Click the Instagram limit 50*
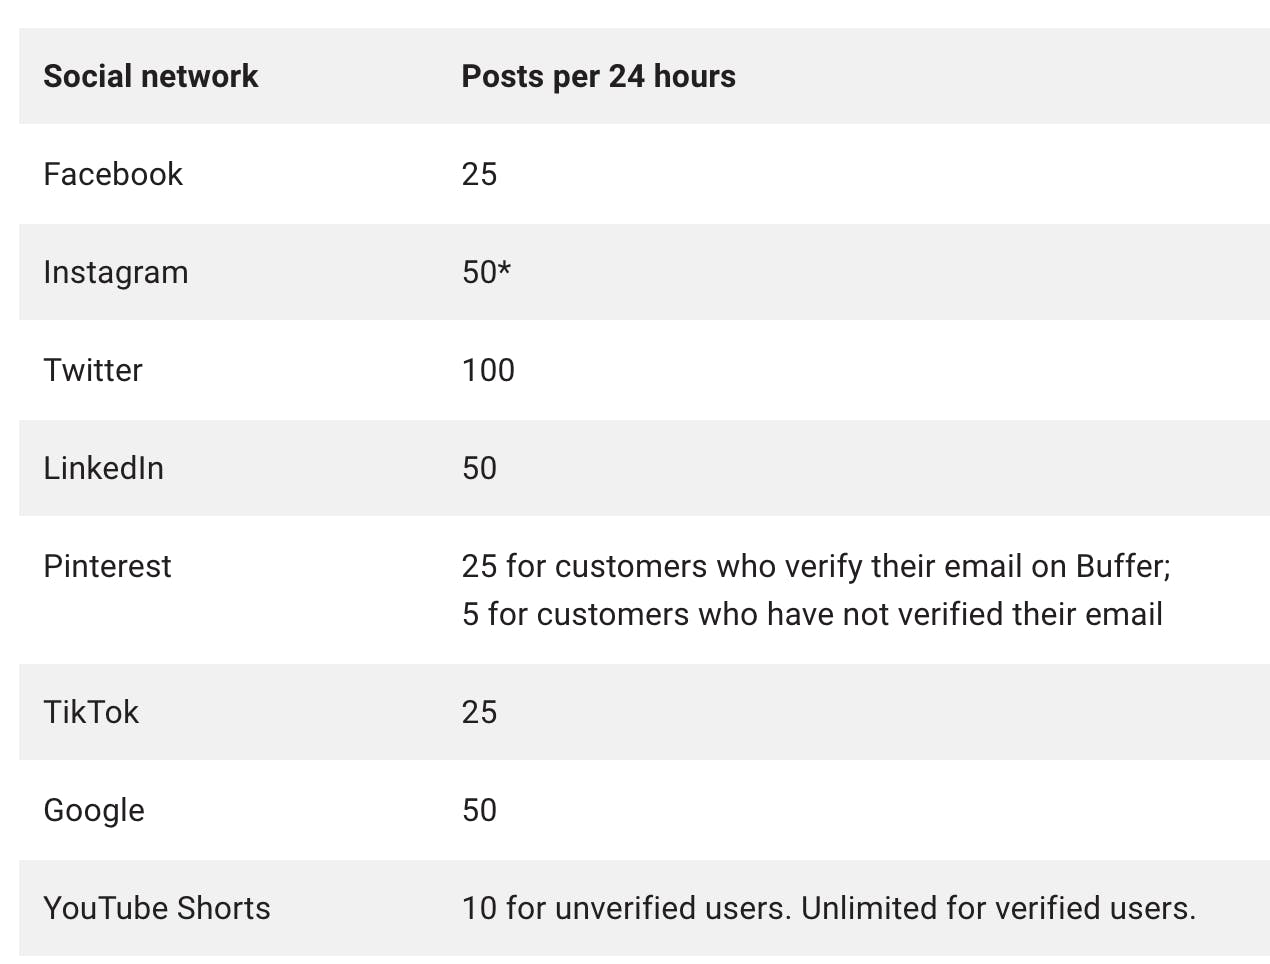Screen dimensions: 1270x964 (486, 272)
